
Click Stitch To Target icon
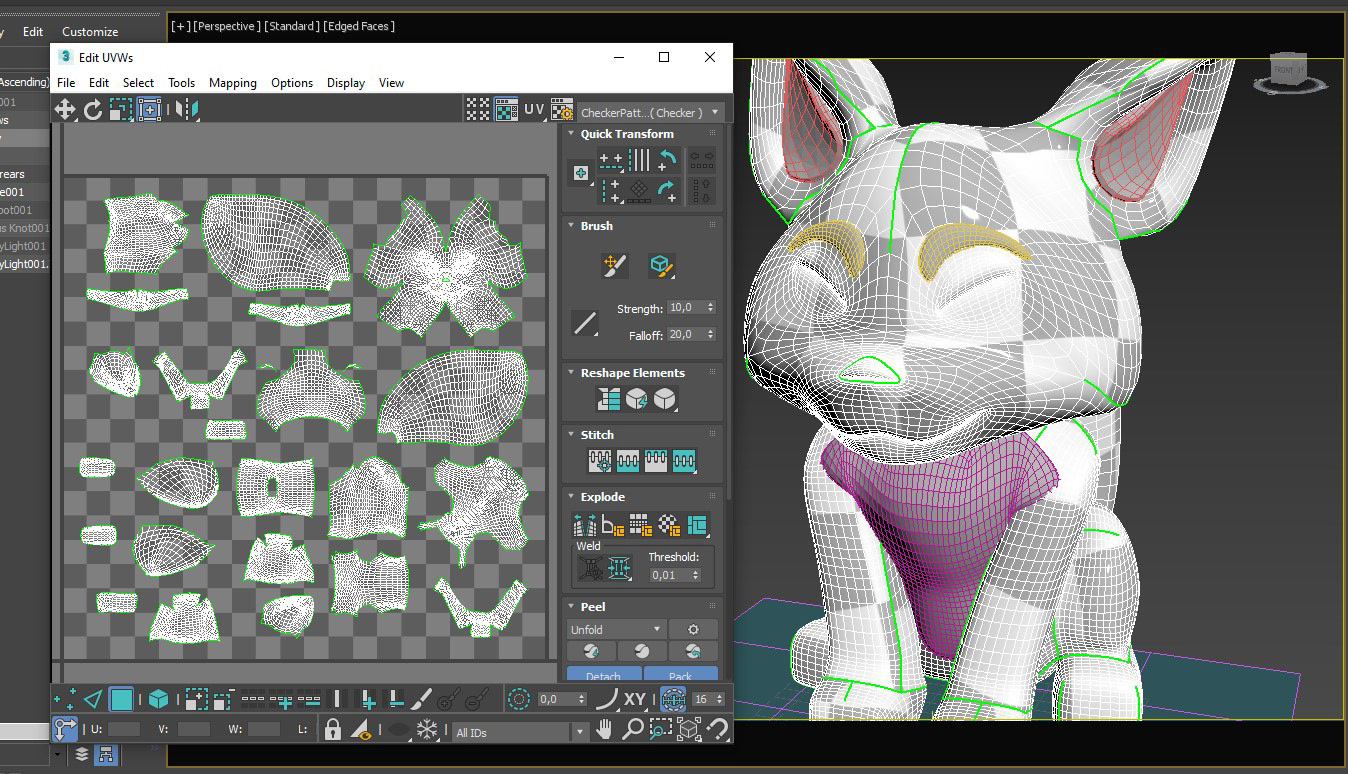click(x=600, y=461)
